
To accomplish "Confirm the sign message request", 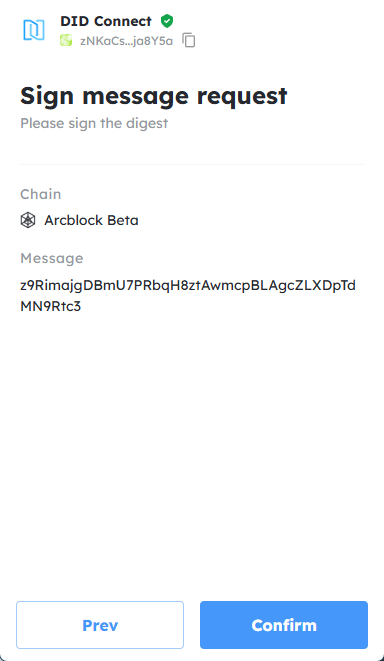I will [284, 625].
